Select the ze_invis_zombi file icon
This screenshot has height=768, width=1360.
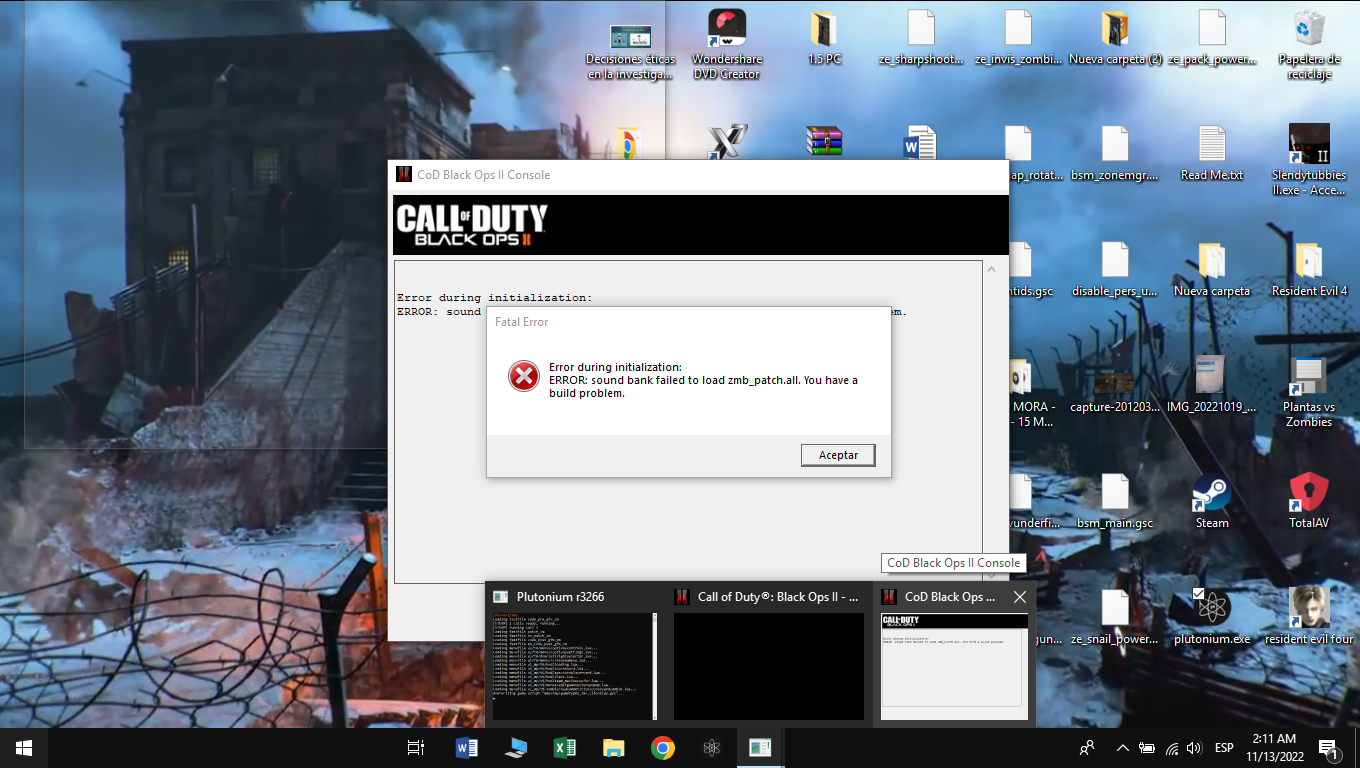coord(1018,38)
